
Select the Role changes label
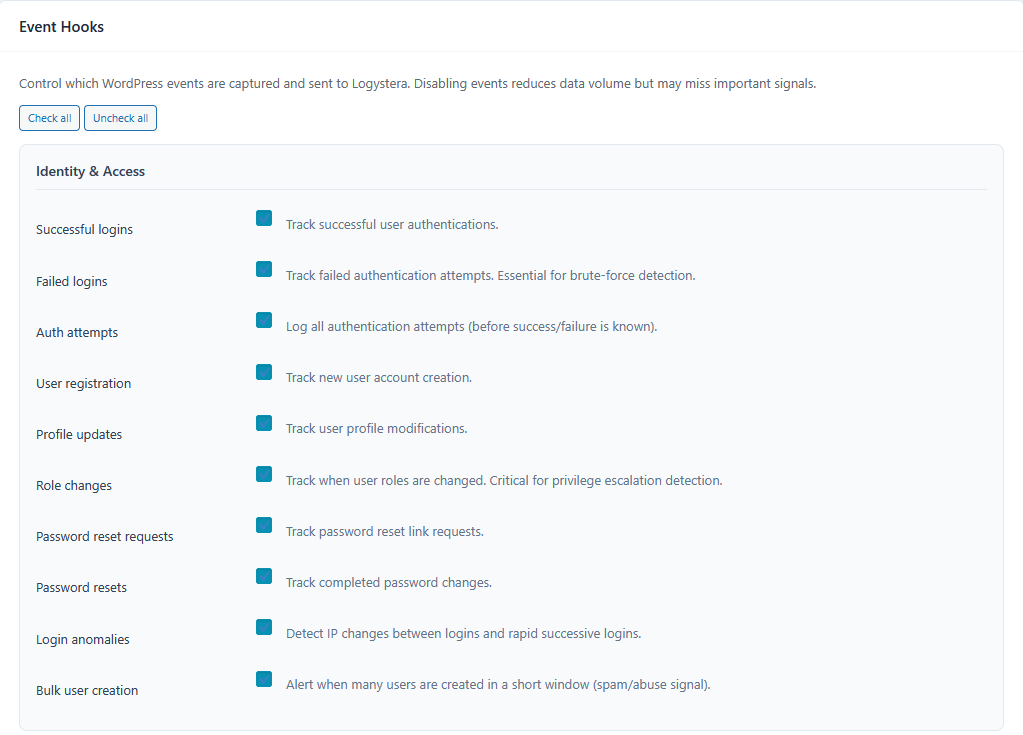(x=73, y=485)
